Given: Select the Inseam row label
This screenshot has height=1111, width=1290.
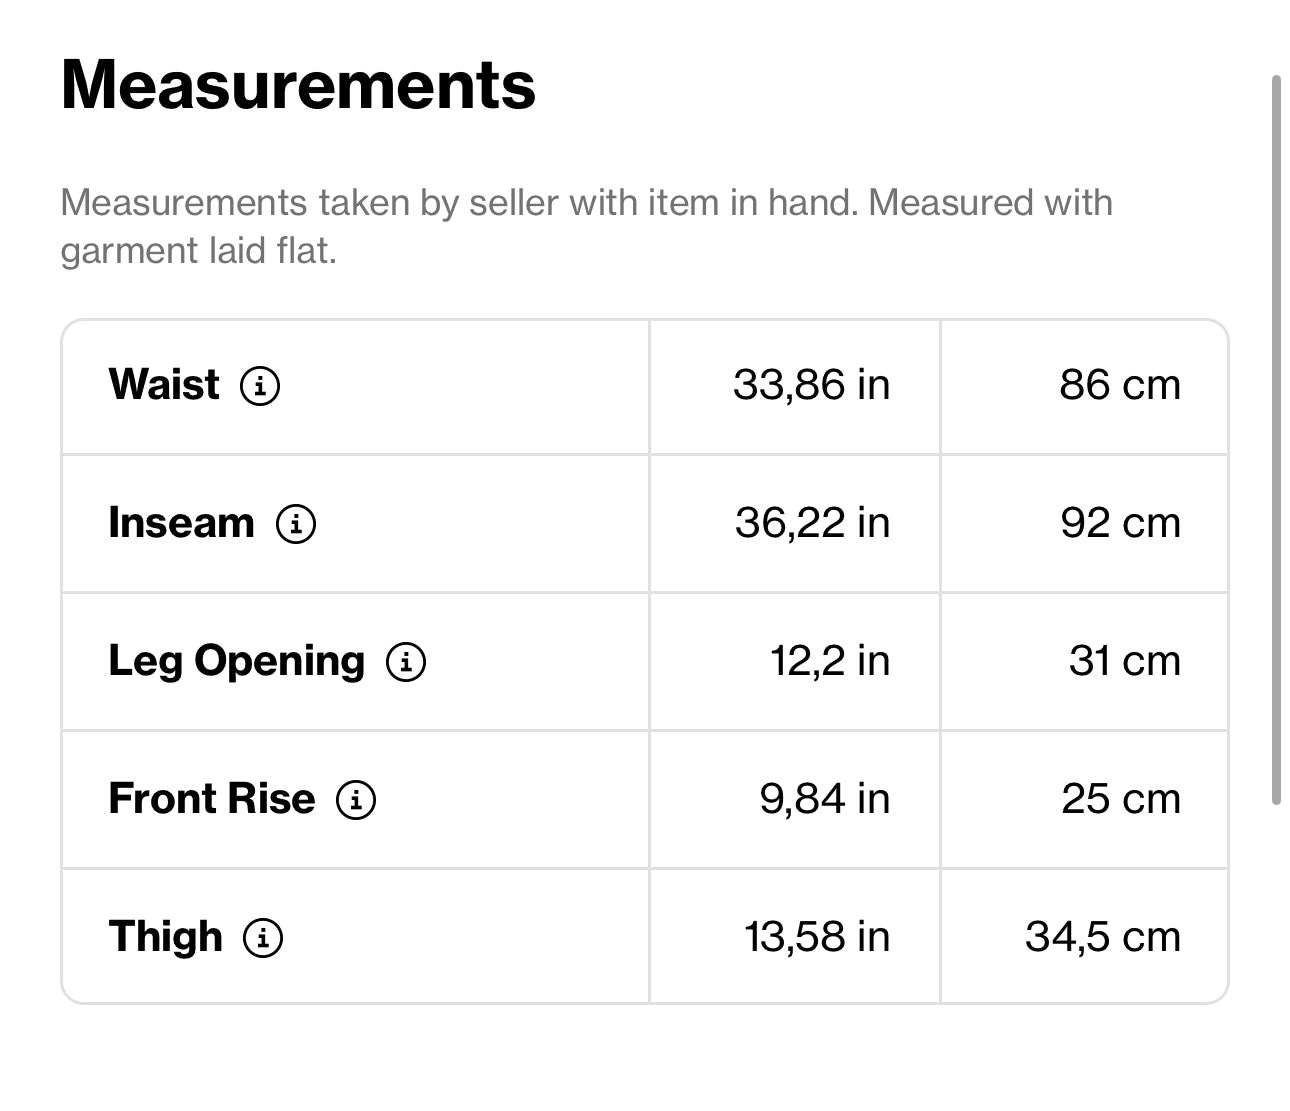Looking at the screenshot, I should coord(181,523).
